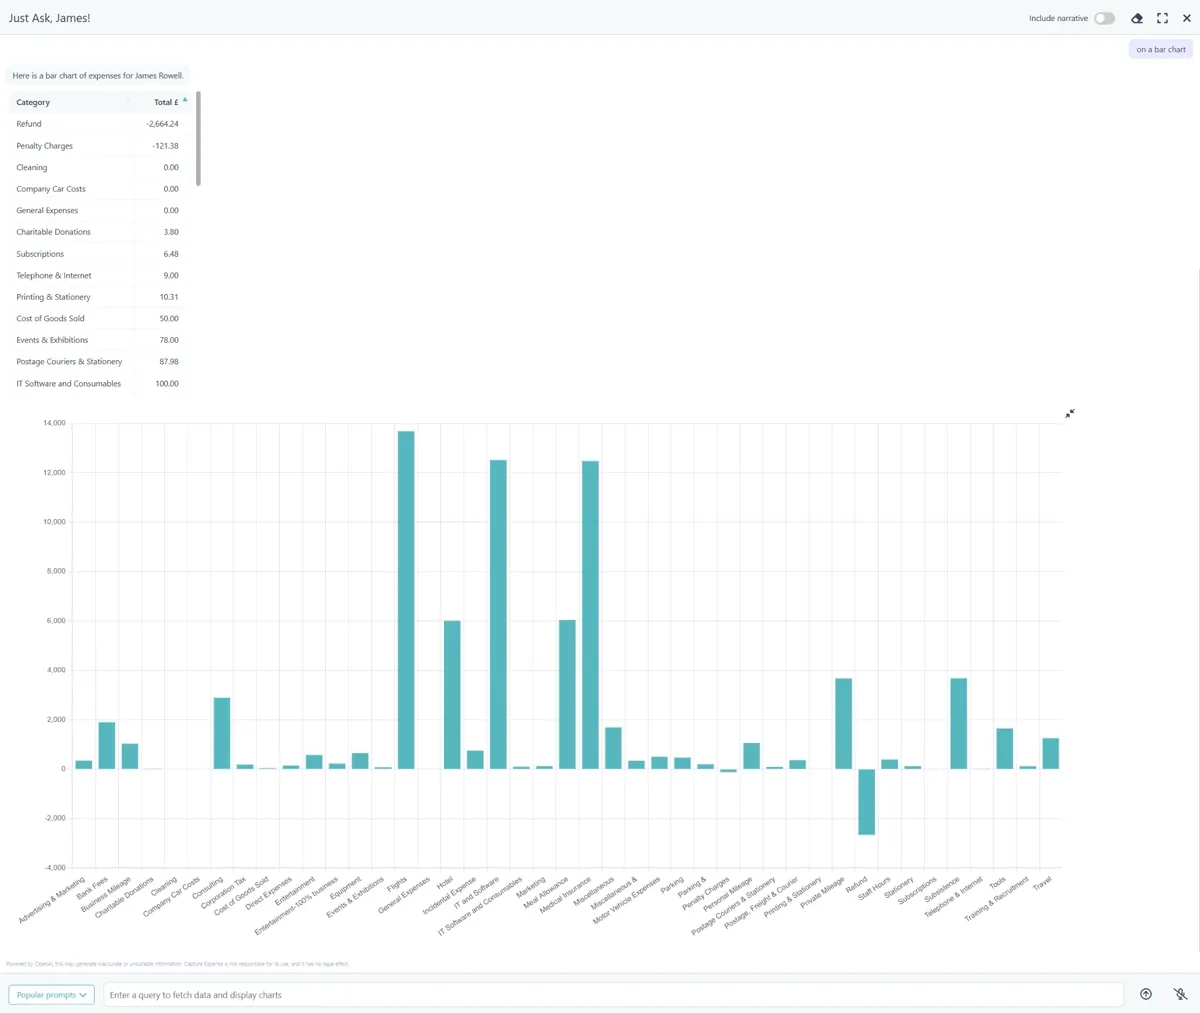Click the Subsistence bar

pyautogui.click(x=958, y=724)
